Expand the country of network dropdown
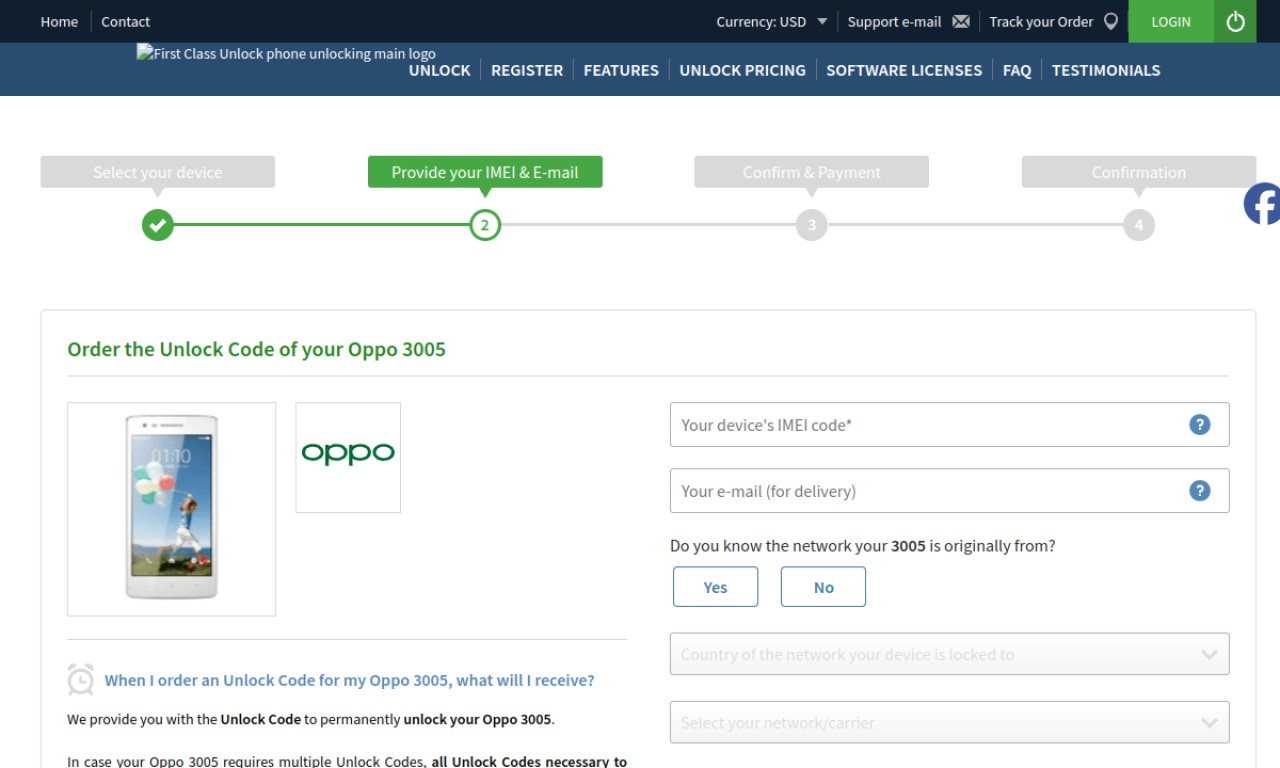 949,654
